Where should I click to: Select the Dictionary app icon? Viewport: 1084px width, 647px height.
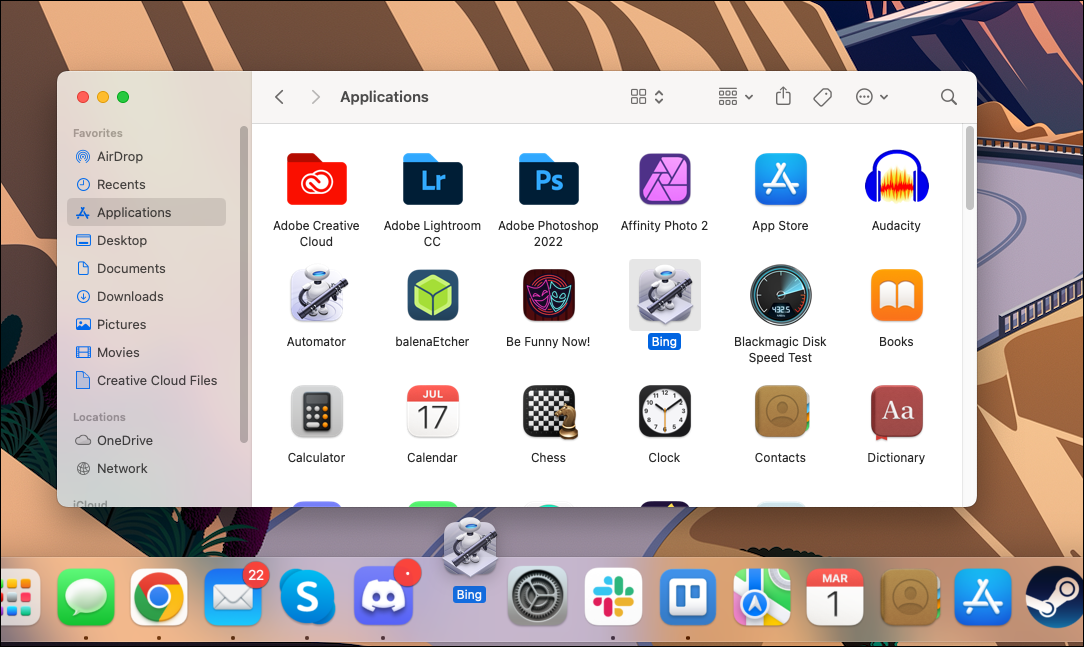pyautogui.click(x=897, y=412)
